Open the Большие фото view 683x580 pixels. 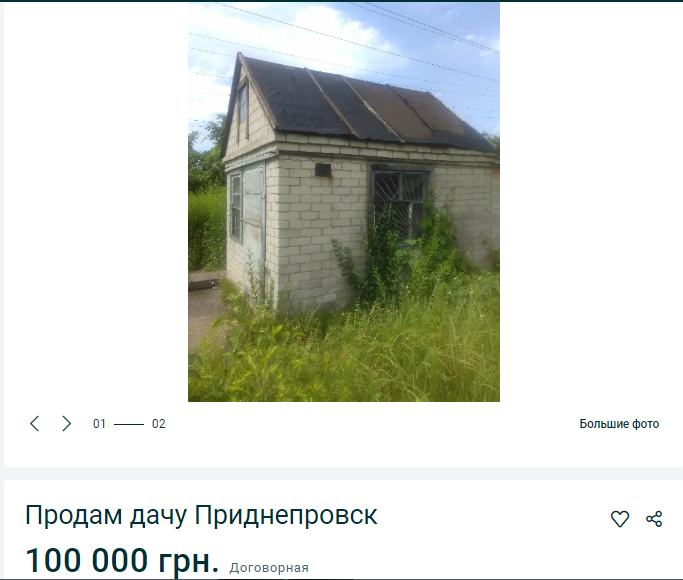619,424
